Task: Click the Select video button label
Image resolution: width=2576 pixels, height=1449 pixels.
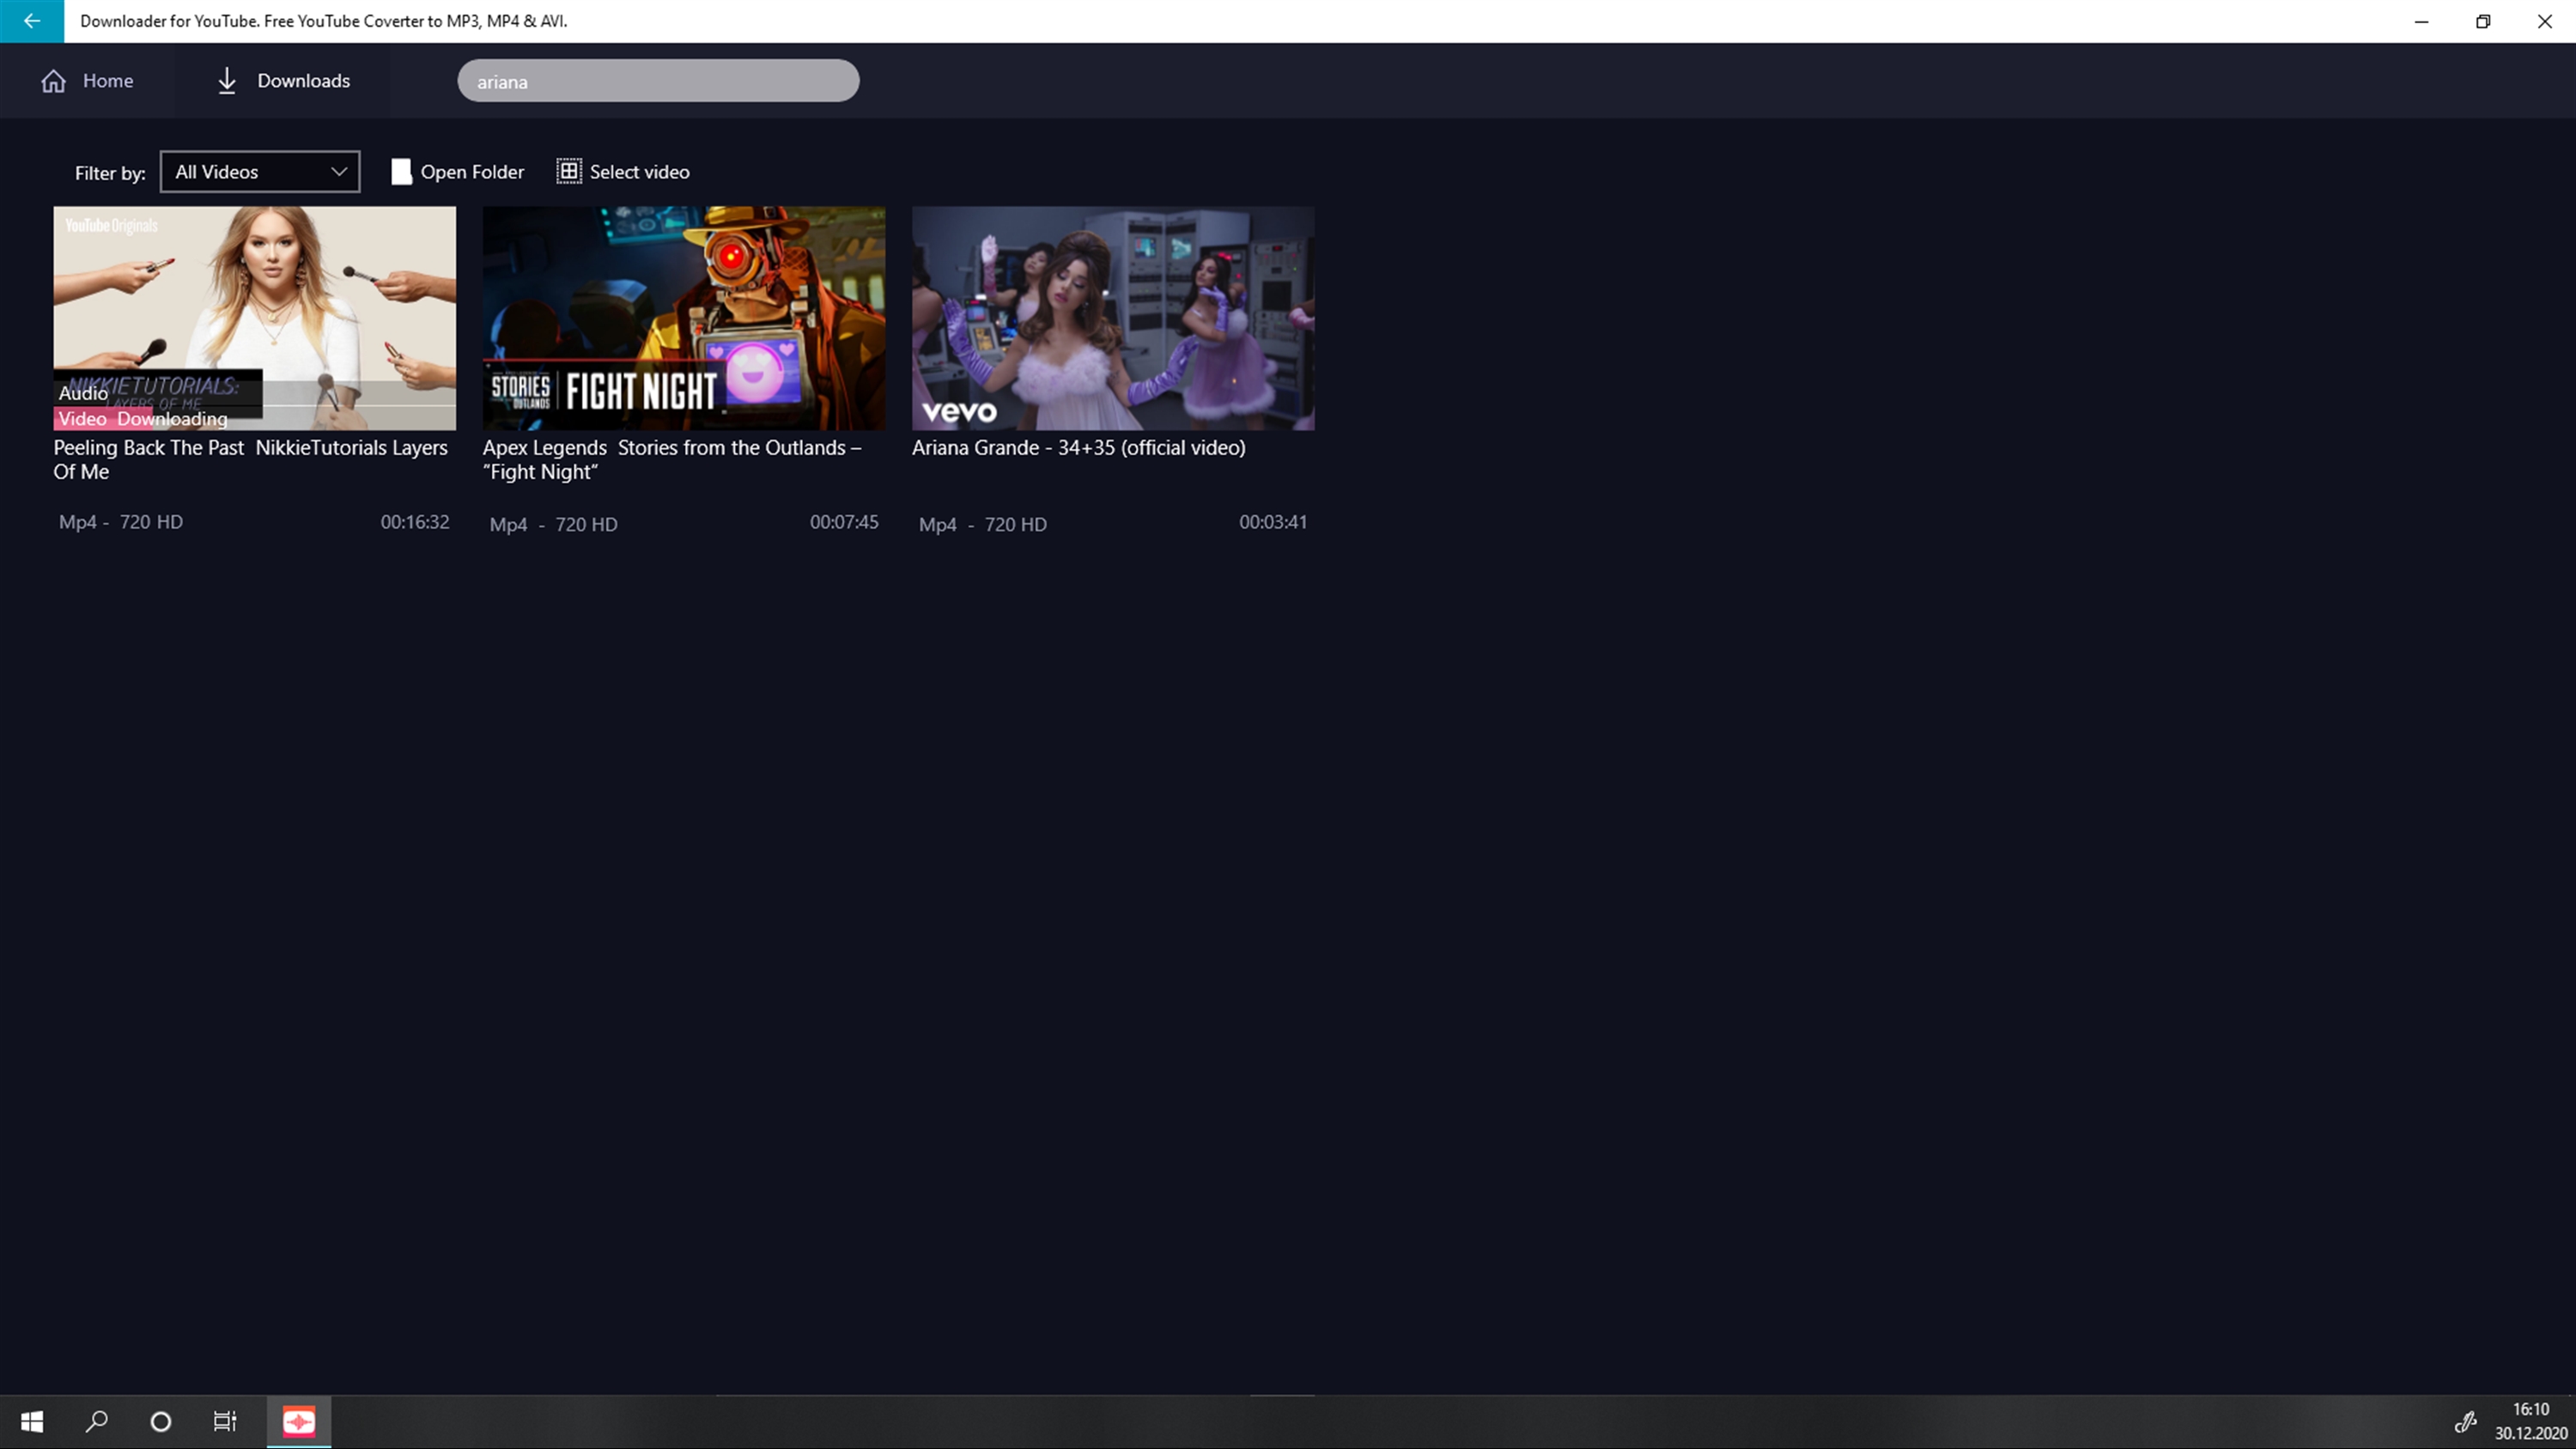Action: click(639, 172)
